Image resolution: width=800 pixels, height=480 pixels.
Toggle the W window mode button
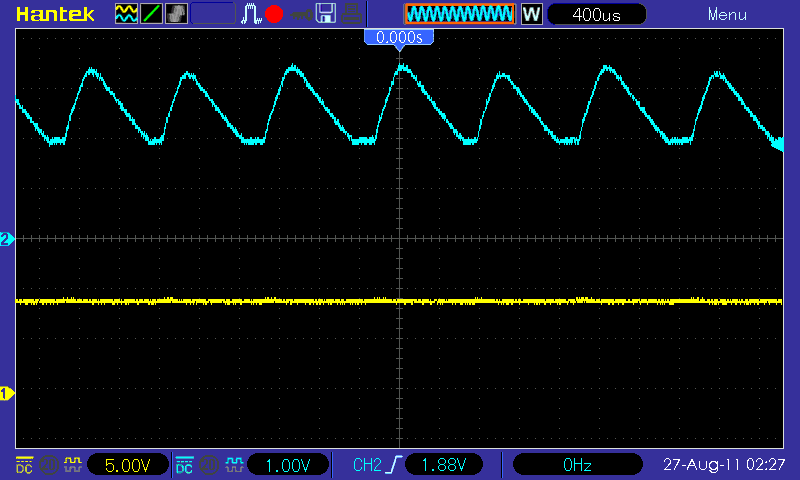click(x=531, y=14)
